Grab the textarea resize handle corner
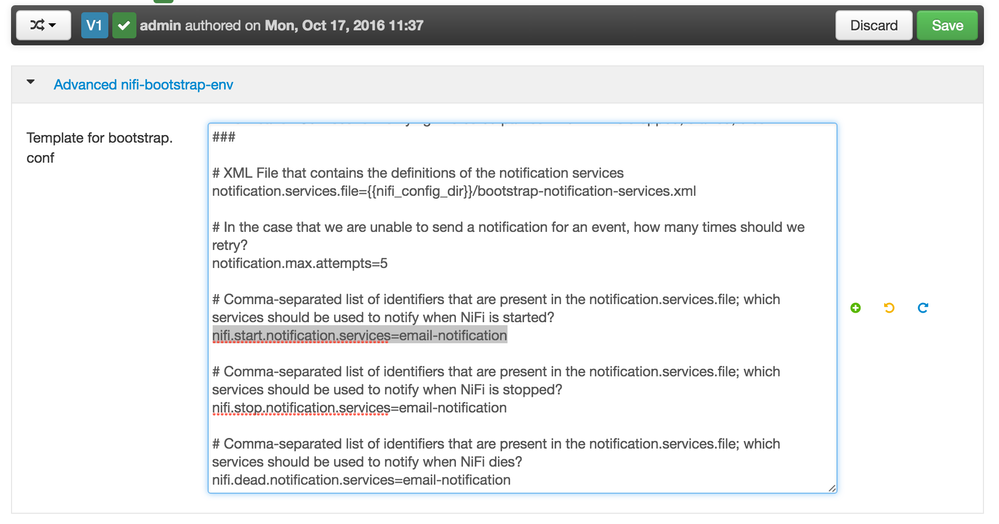 coord(832,488)
